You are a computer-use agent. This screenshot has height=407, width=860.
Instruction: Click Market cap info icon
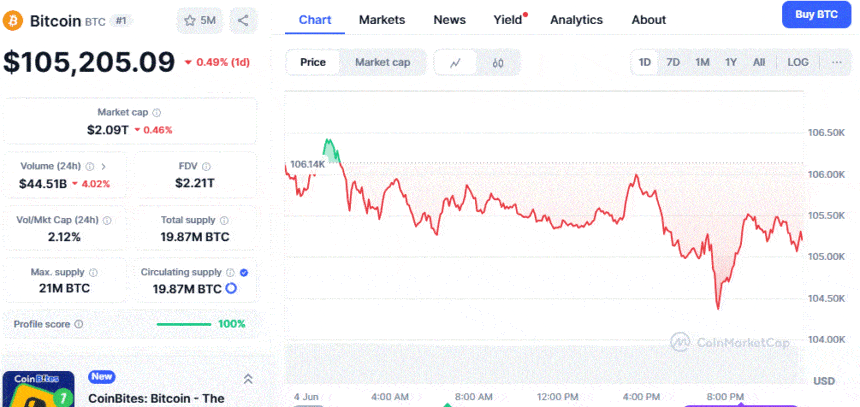pyautogui.click(x=156, y=113)
